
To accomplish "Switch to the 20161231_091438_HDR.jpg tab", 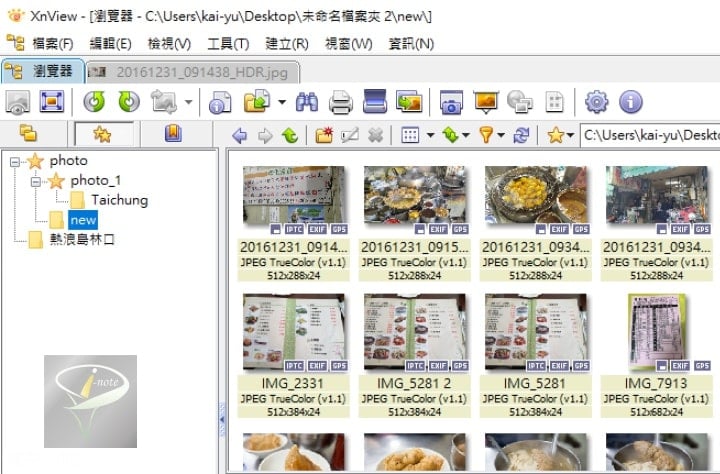I will (x=193, y=72).
